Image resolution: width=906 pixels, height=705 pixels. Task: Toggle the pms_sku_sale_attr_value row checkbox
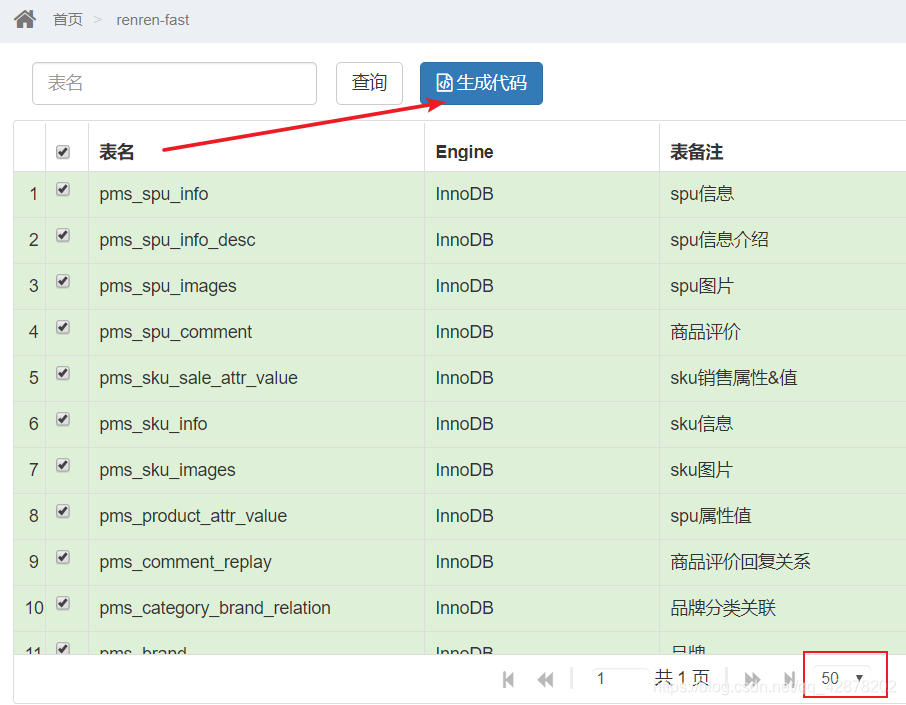(63, 373)
